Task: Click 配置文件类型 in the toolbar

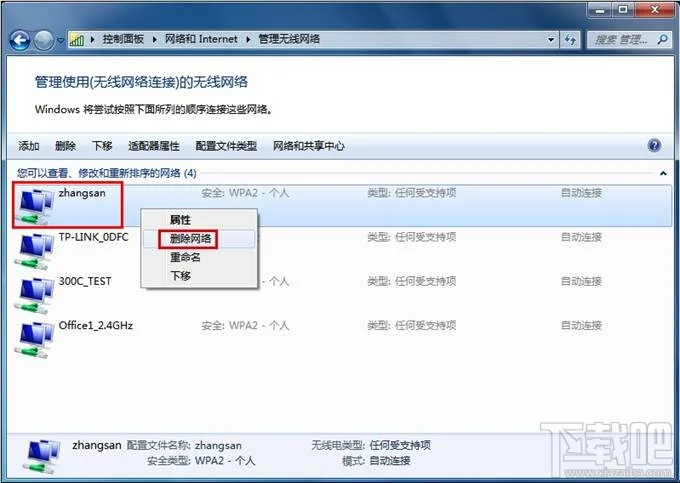Action: 226,146
